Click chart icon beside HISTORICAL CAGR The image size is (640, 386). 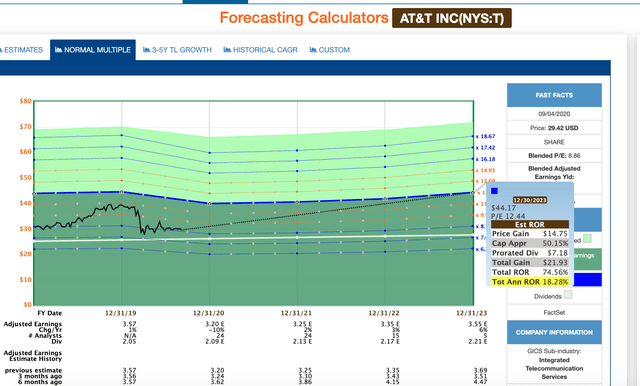click(x=227, y=50)
